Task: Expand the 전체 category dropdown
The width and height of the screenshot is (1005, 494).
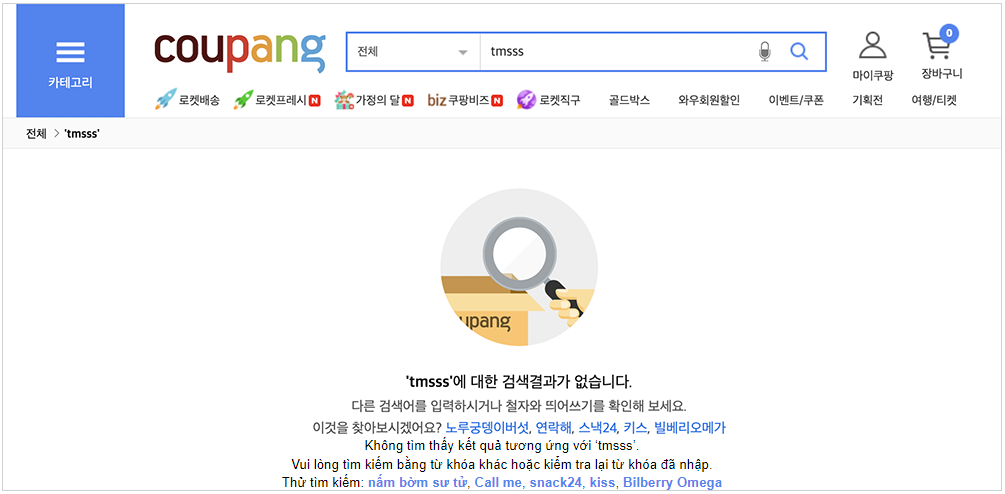Action: coord(413,51)
